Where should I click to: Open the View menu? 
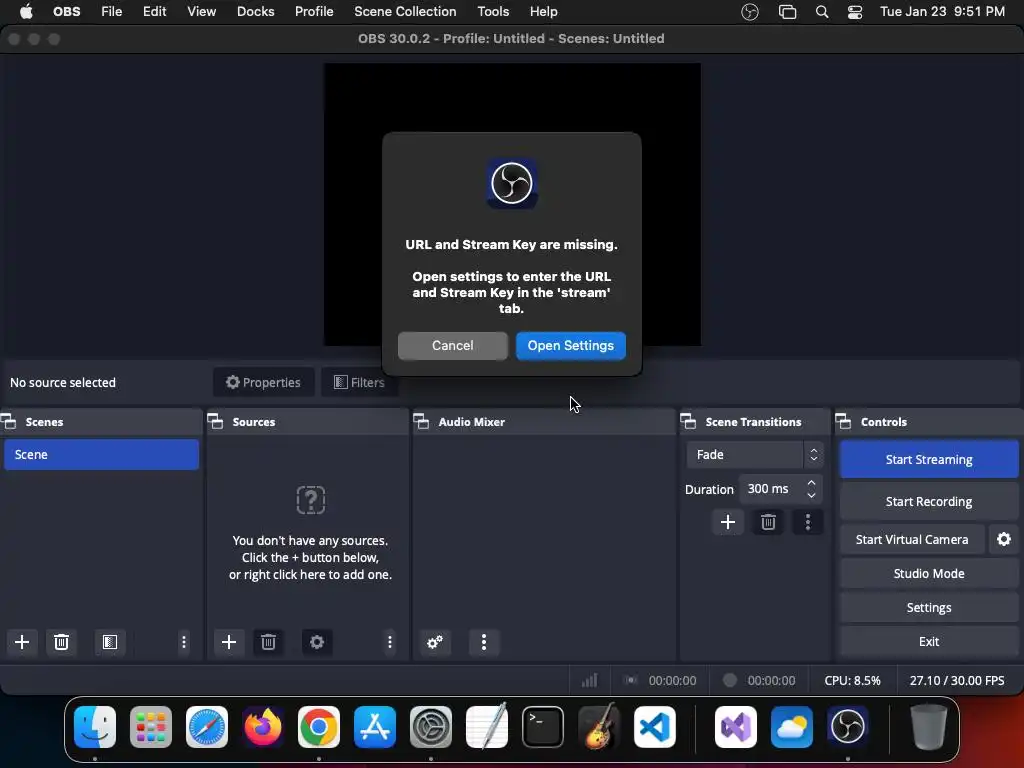coord(201,12)
